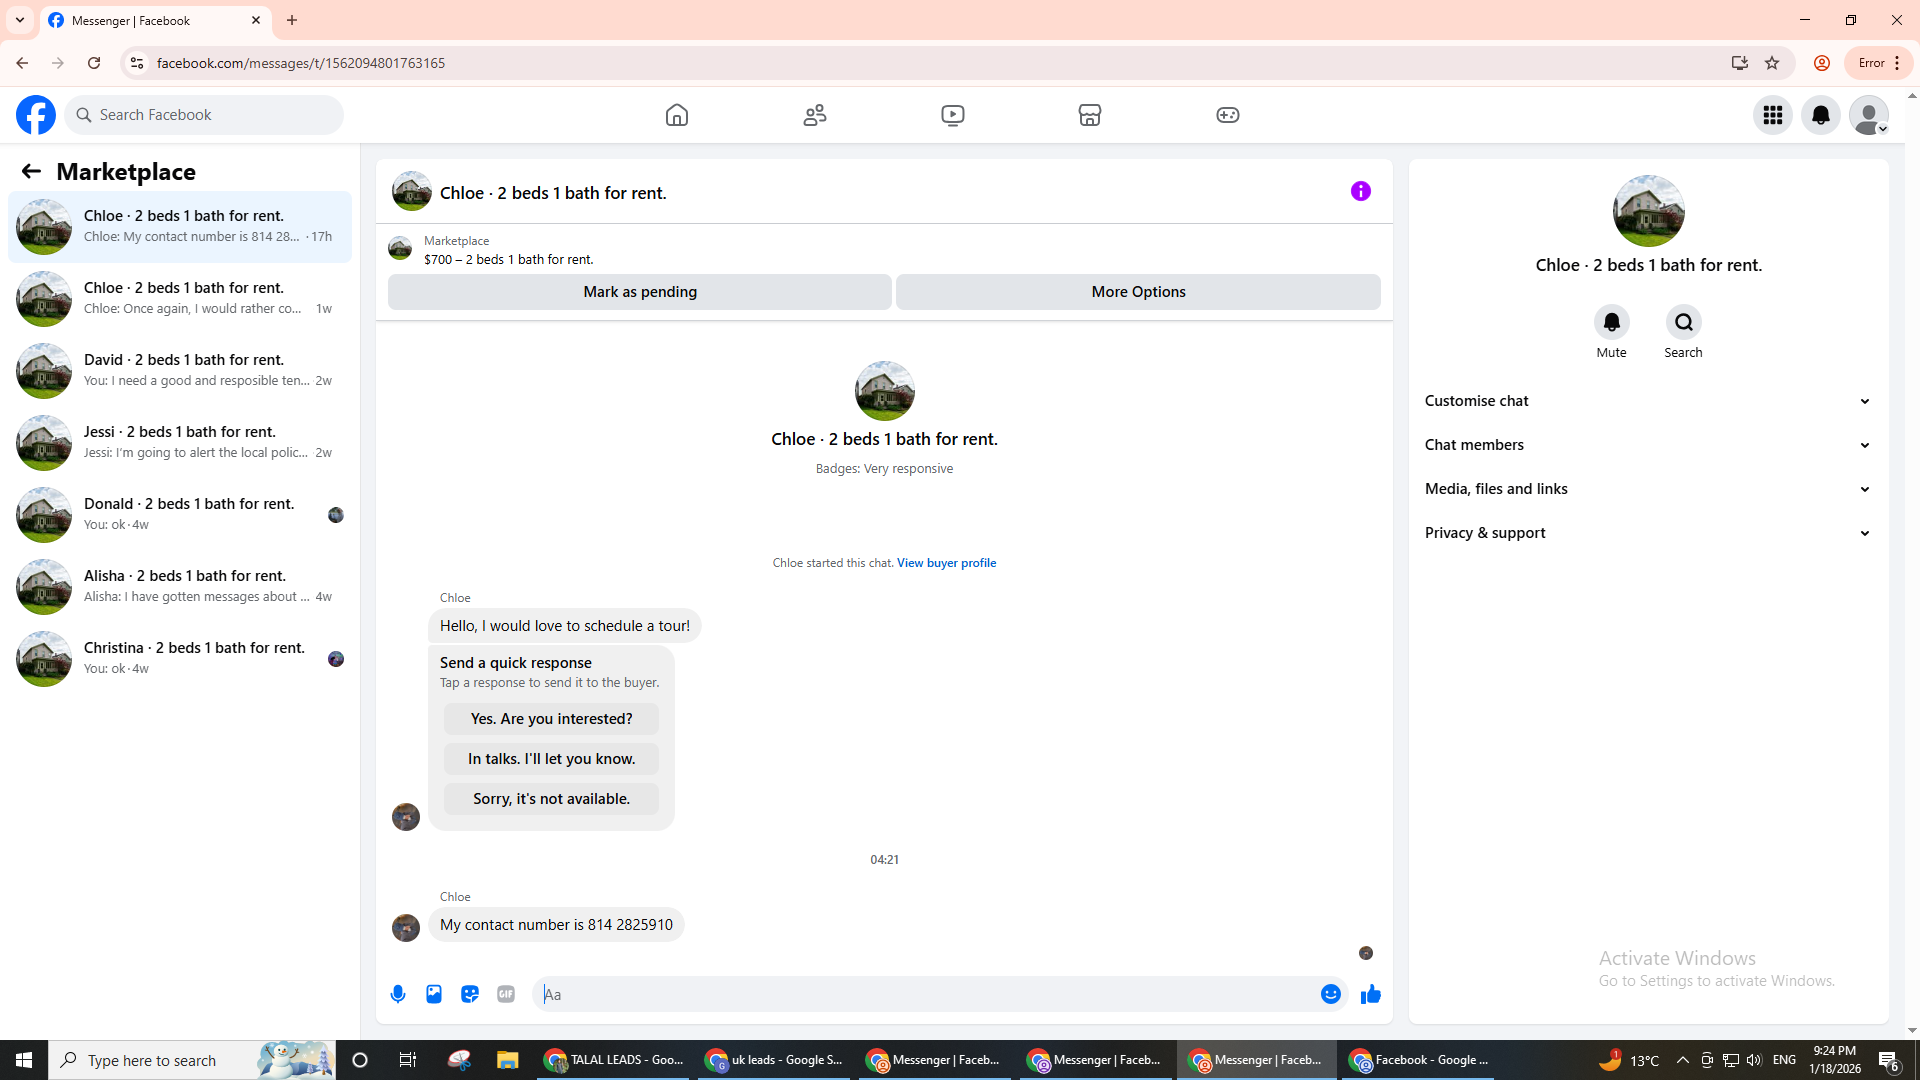Click Mark as pending button
The width and height of the screenshot is (1920, 1080).
click(639, 292)
